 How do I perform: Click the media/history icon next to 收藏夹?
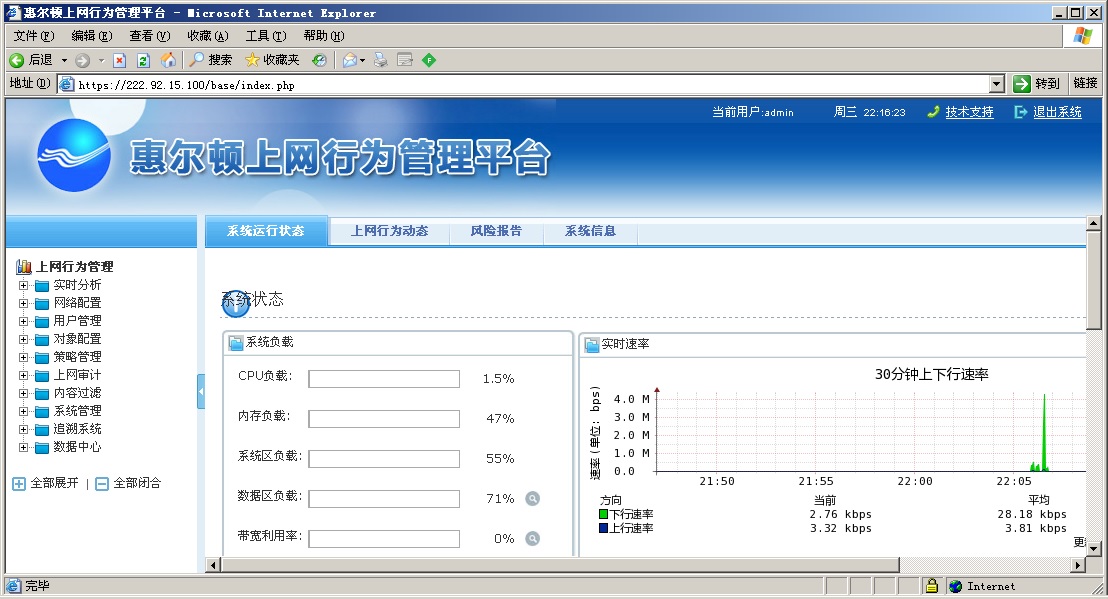pyautogui.click(x=319, y=61)
